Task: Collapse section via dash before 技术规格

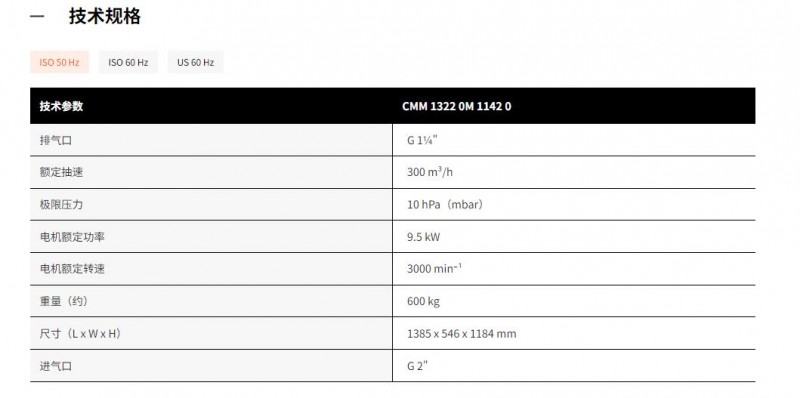Action: (x=37, y=16)
